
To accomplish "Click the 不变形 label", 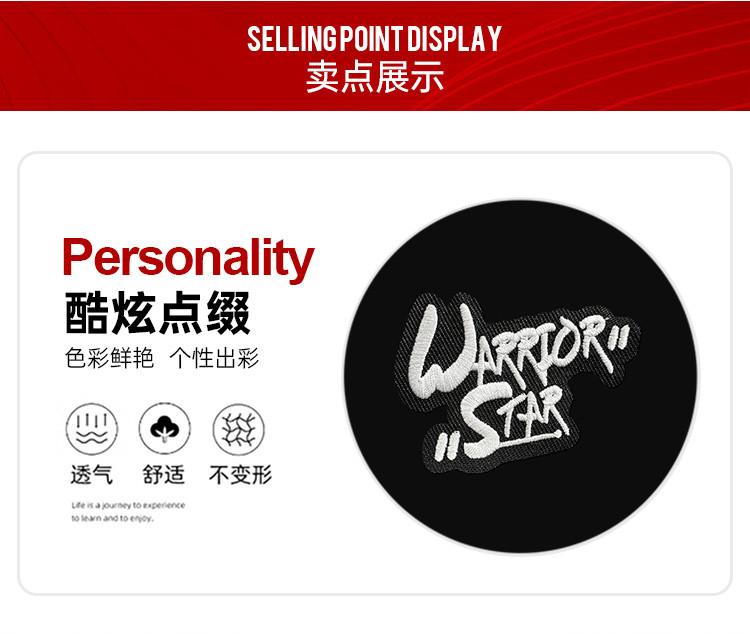I will (x=240, y=475).
